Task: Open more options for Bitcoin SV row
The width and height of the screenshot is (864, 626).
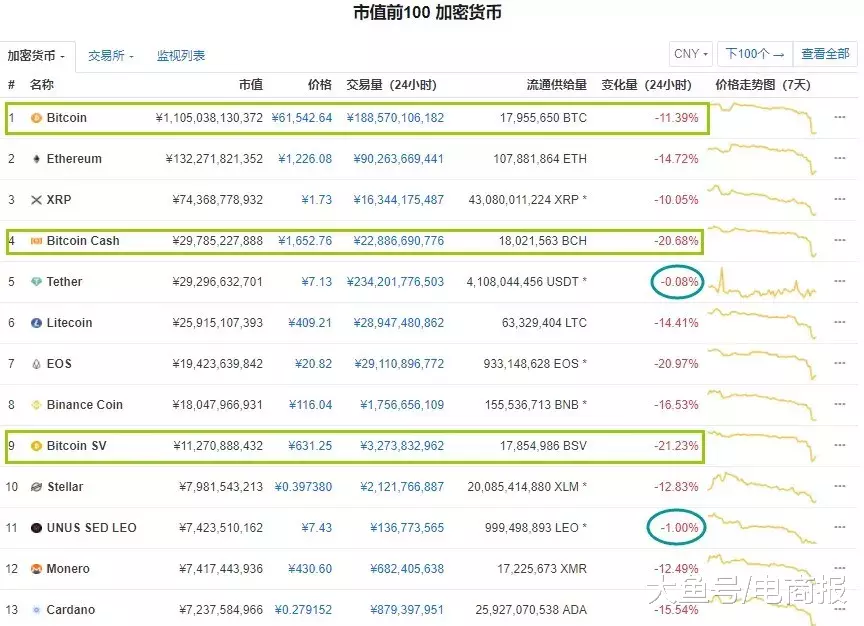Action: pos(840,445)
